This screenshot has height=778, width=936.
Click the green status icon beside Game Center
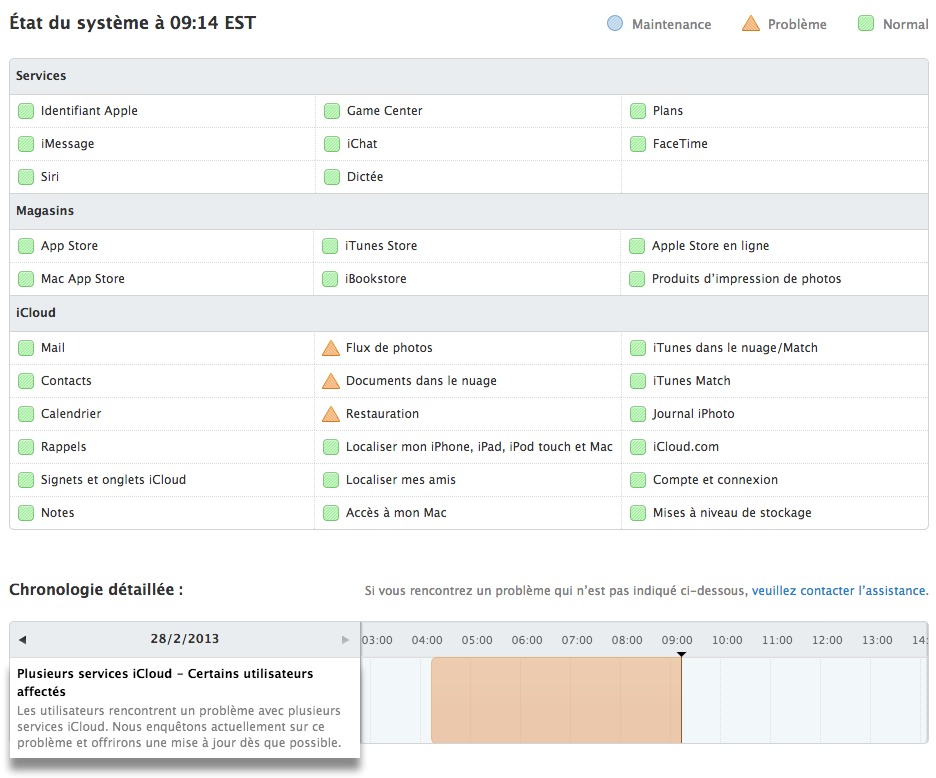pyautogui.click(x=332, y=111)
